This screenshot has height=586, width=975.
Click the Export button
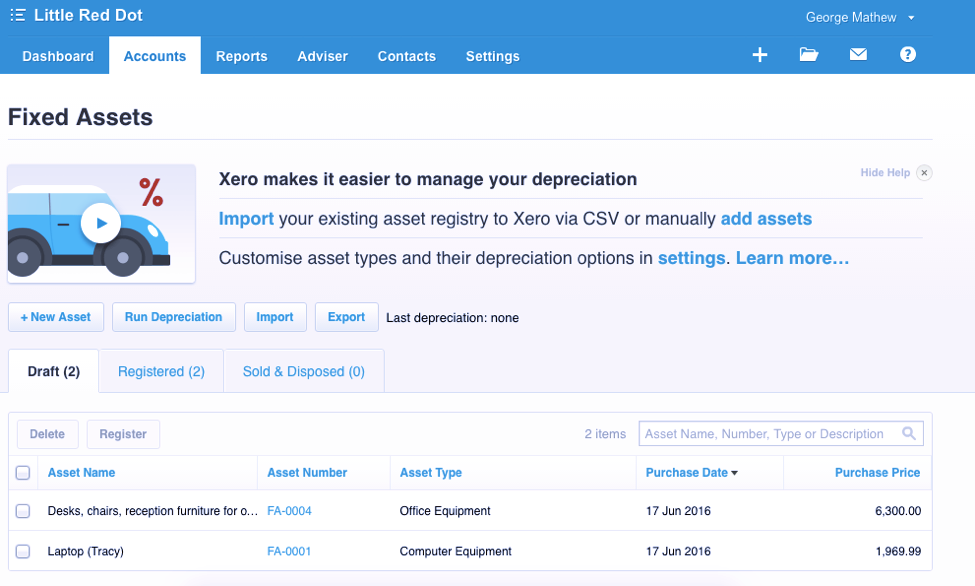(x=346, y=317)
